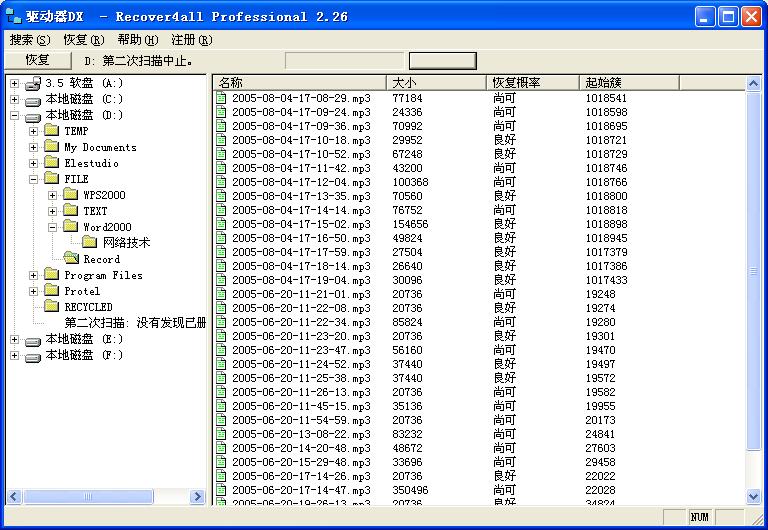This screenshot has width=768, height=530.
Task: Select the My Documents folder icon
Action: pos(51,147)
